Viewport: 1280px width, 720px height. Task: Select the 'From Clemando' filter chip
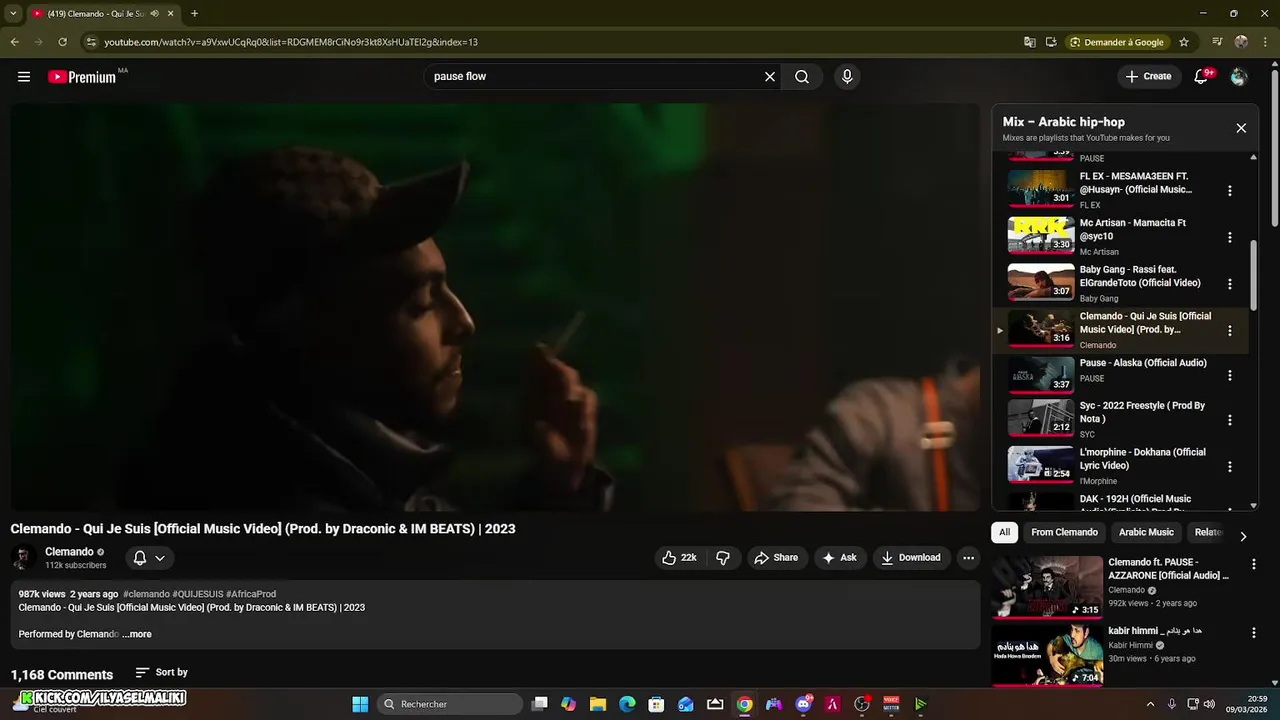(x=1064, y=532)
